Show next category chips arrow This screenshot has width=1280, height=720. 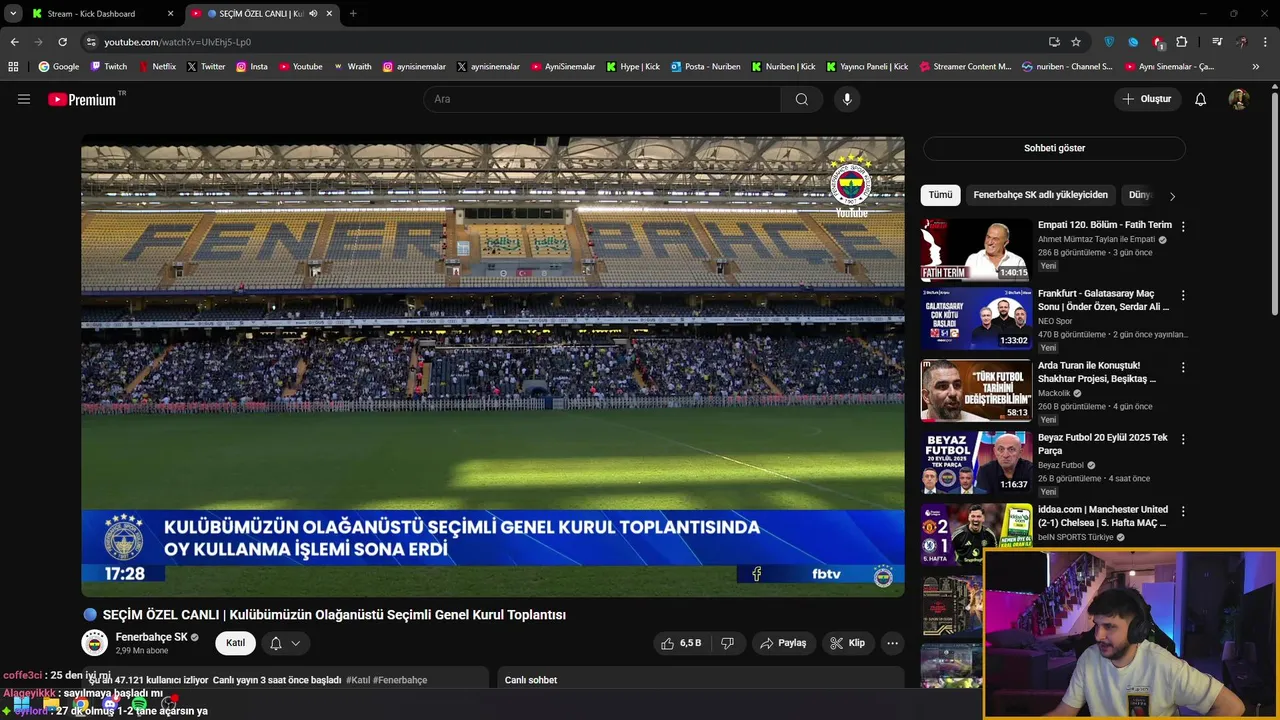(x=1172, y=196)
